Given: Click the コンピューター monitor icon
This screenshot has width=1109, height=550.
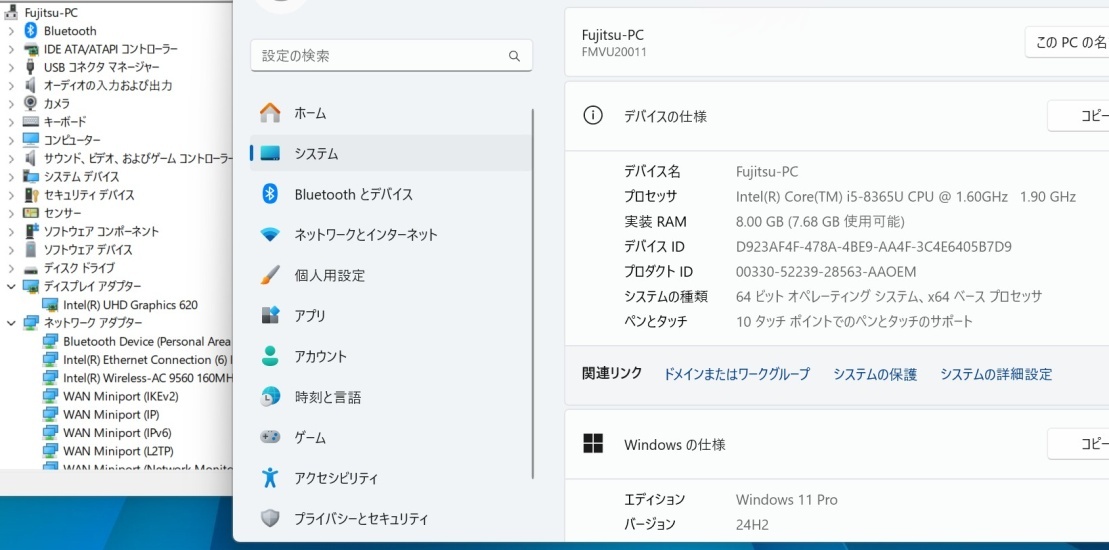Looking at the screenshot, I should click(x=30, y=140).
